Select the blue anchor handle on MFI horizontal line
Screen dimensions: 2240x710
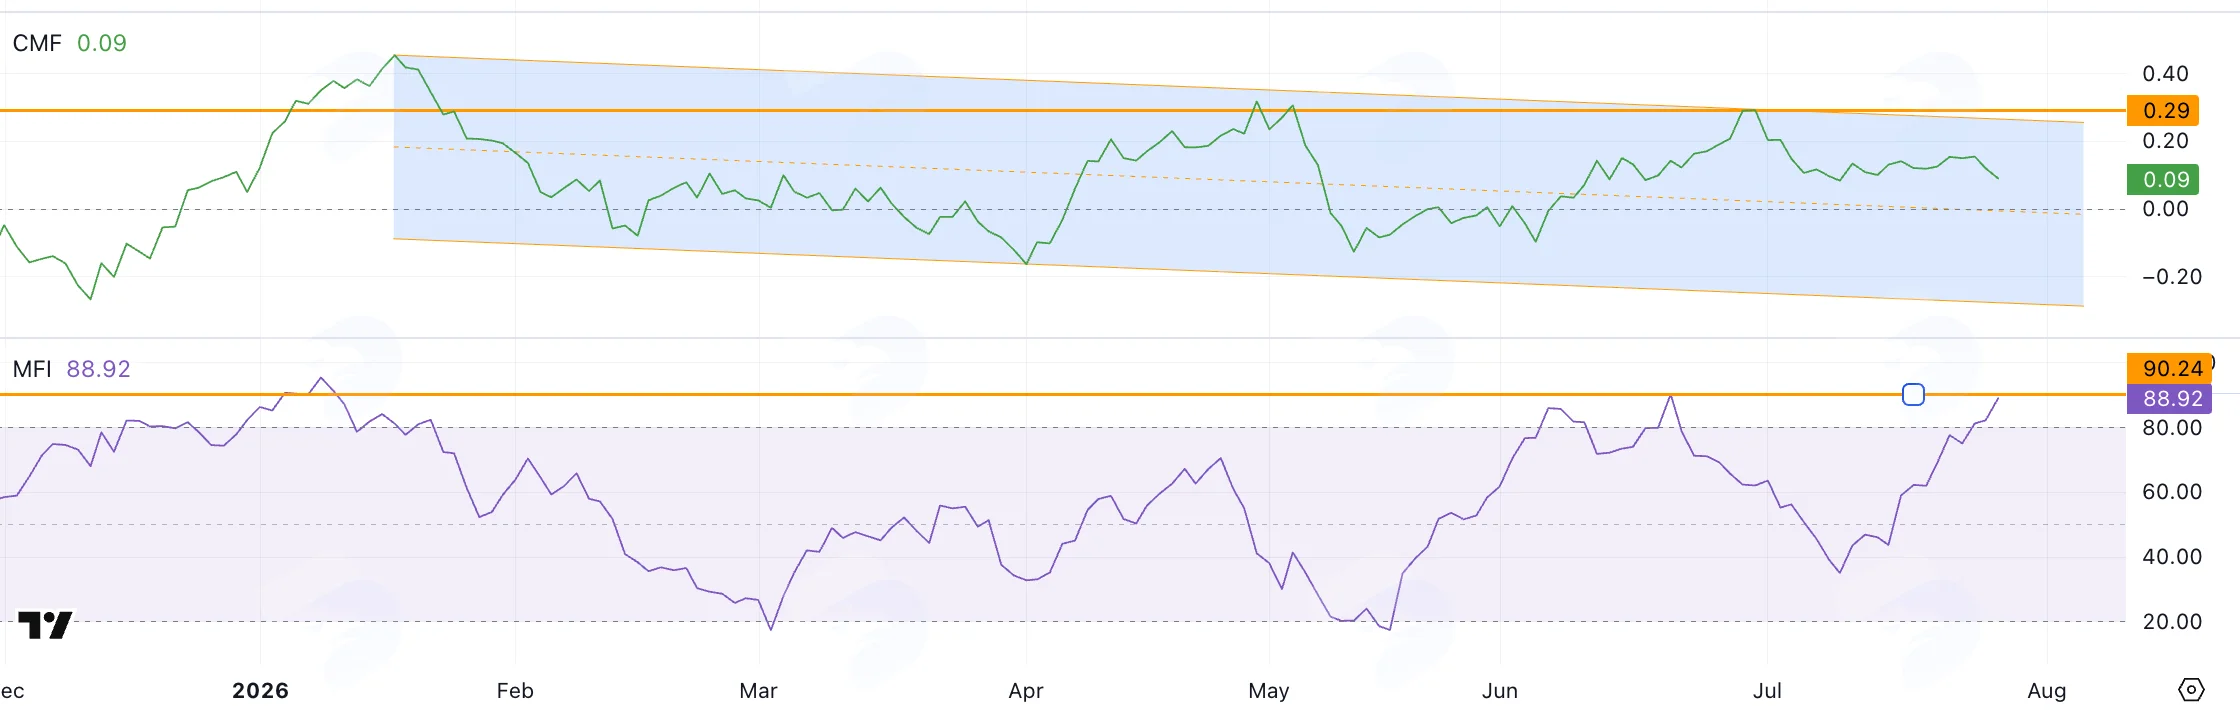[x=1913, y=395]
